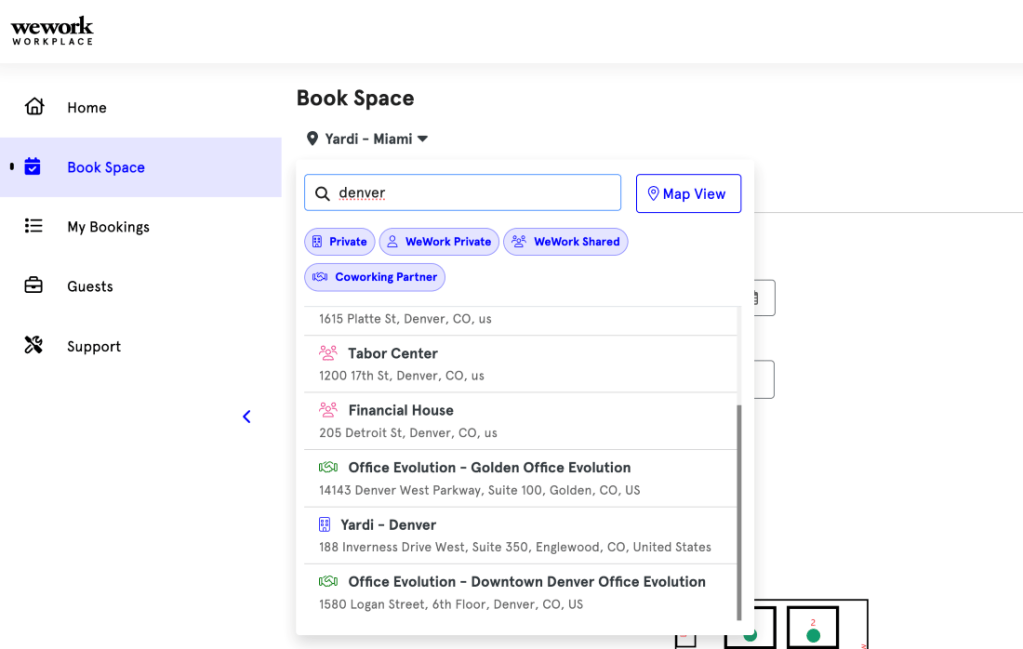The image size is (1023, 649).
Task: Click the Home house icon
Action: [x=35, y=106]
